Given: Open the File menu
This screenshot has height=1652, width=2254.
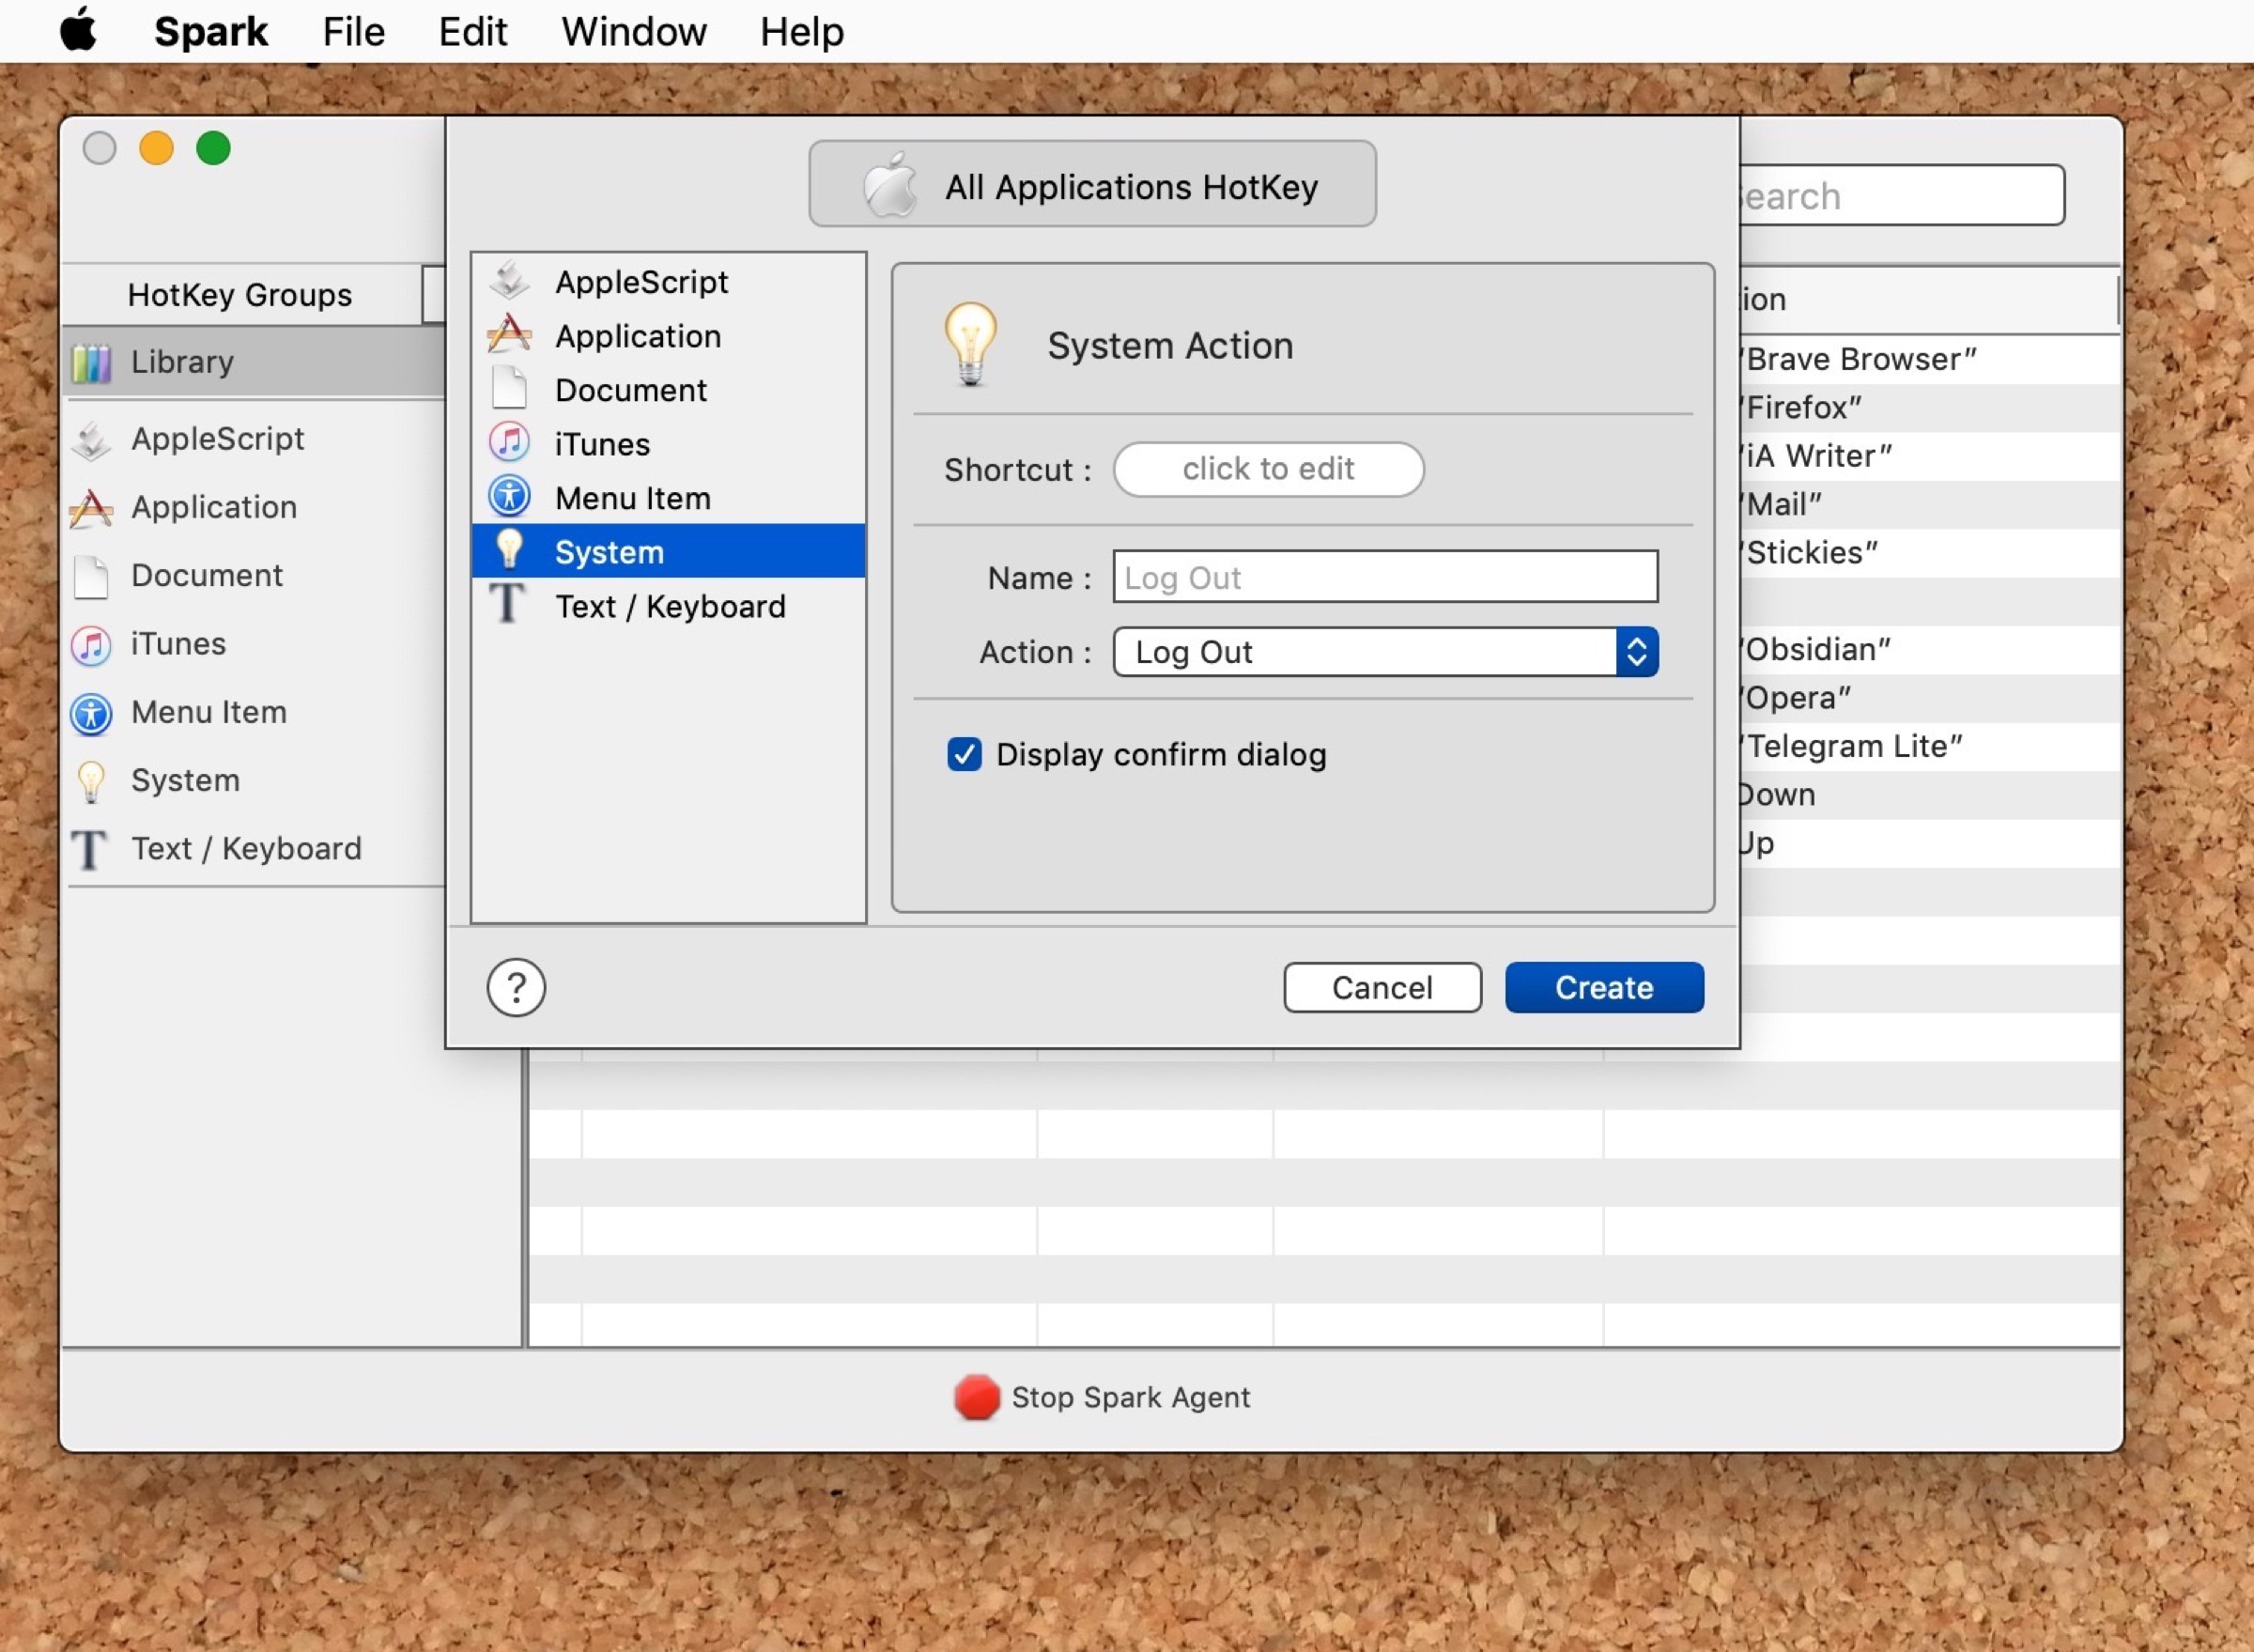Looking at the screenshot, I should point(353,32).
